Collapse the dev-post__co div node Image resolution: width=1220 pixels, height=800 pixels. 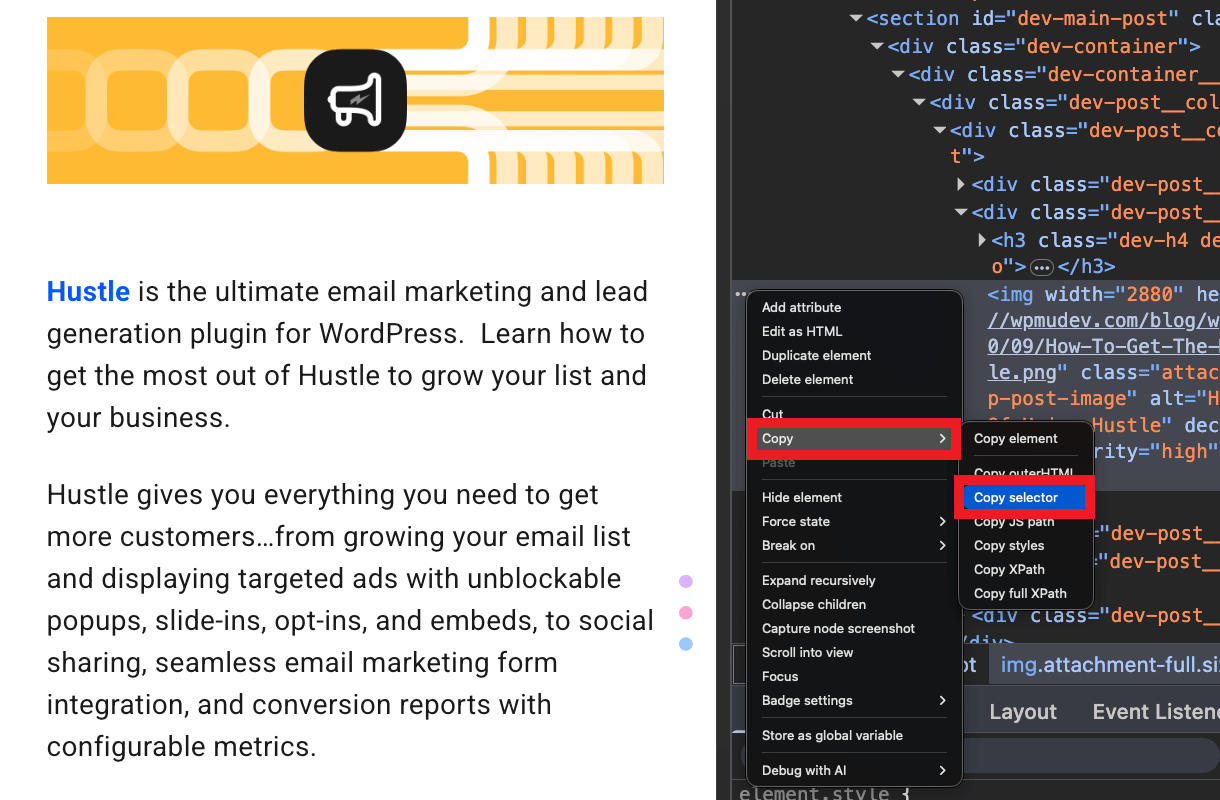coord(939,130)
